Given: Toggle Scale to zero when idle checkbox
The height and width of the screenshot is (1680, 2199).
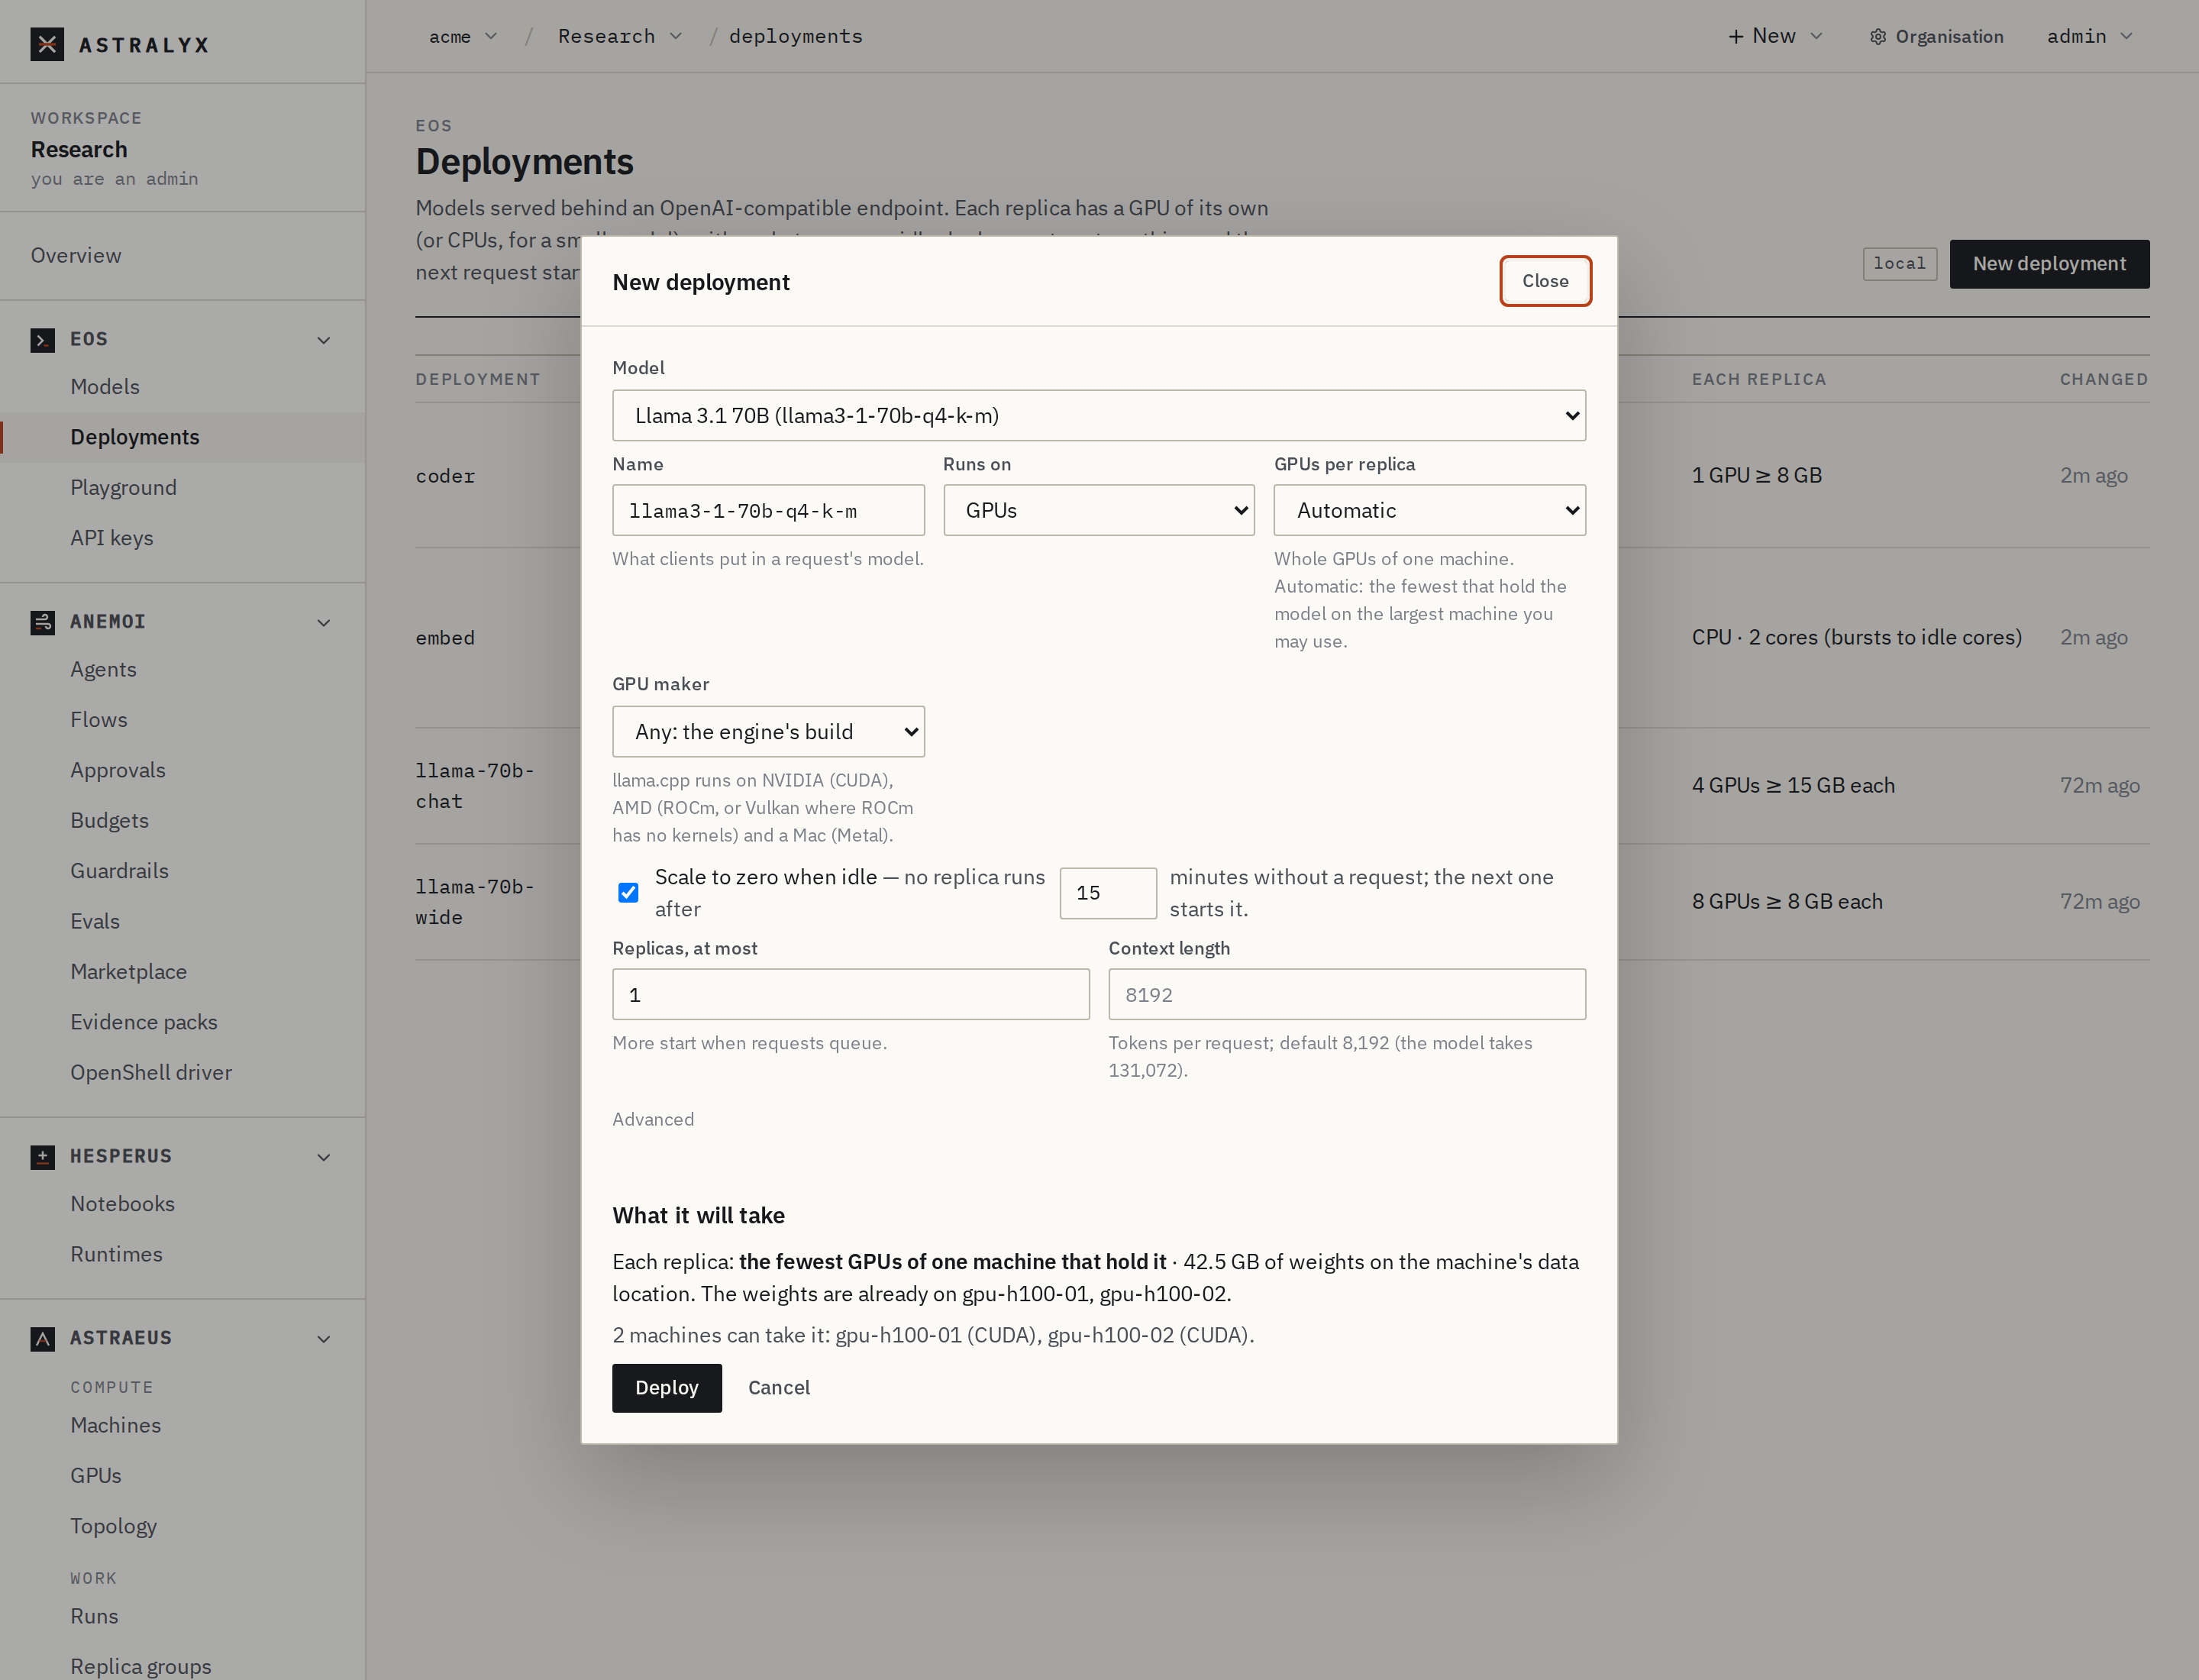Looking at the screenshot, I should [628, 893].
